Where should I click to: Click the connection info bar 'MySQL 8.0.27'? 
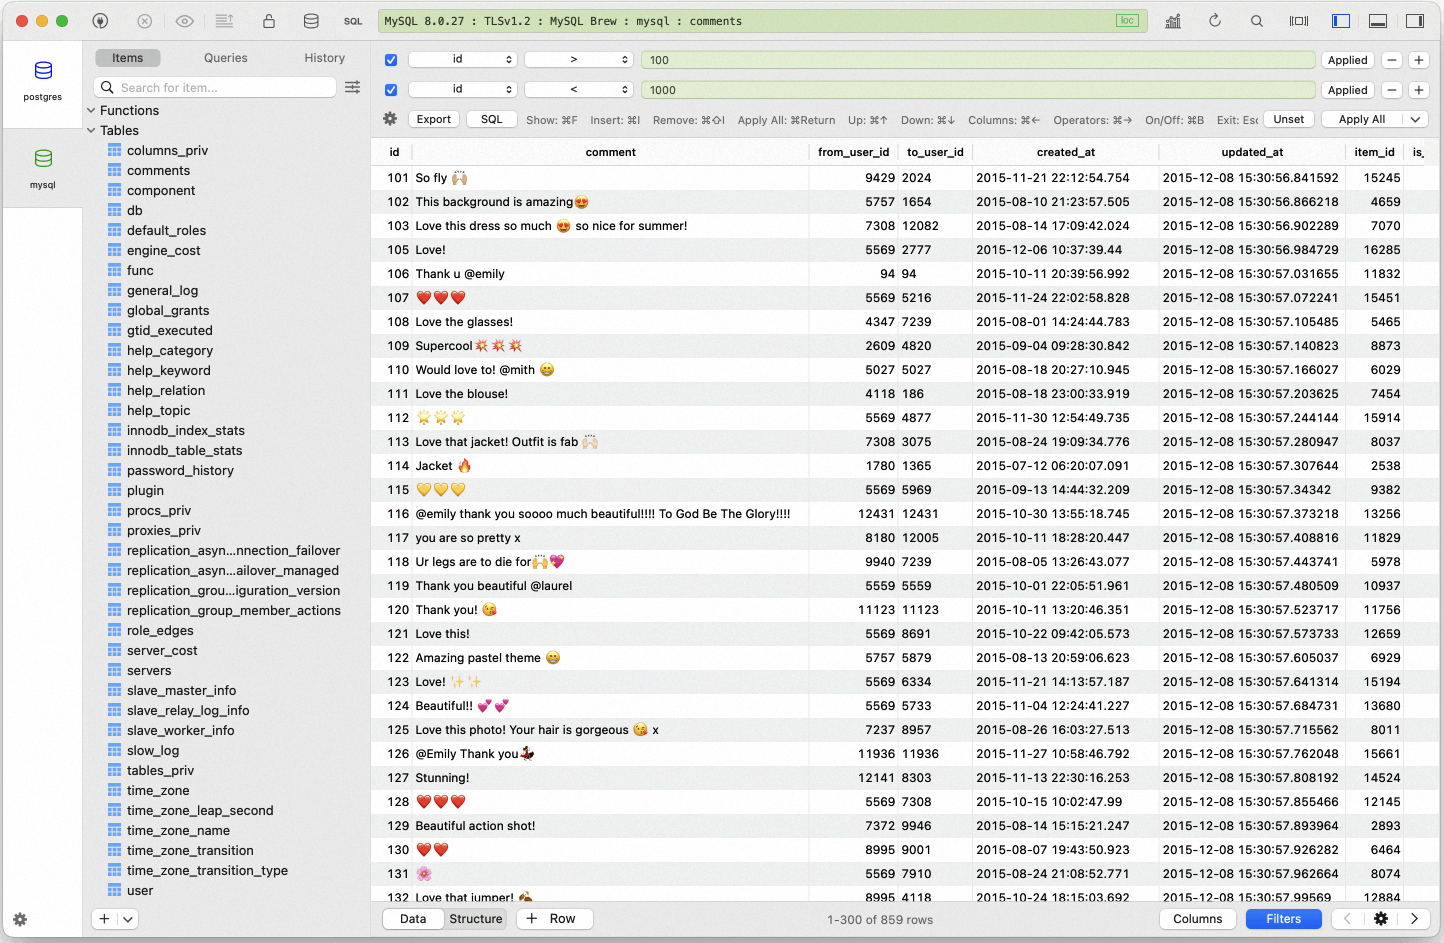762,21
